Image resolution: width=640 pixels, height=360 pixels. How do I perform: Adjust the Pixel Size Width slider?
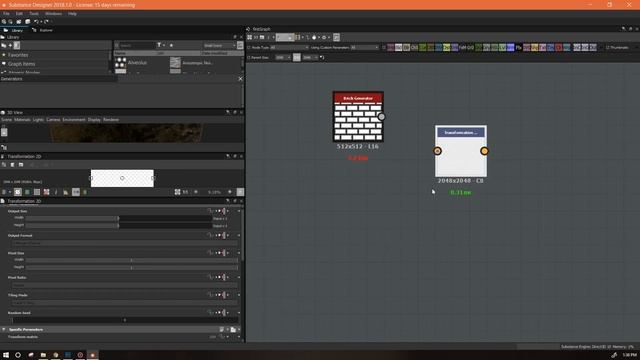coord(131,260)
